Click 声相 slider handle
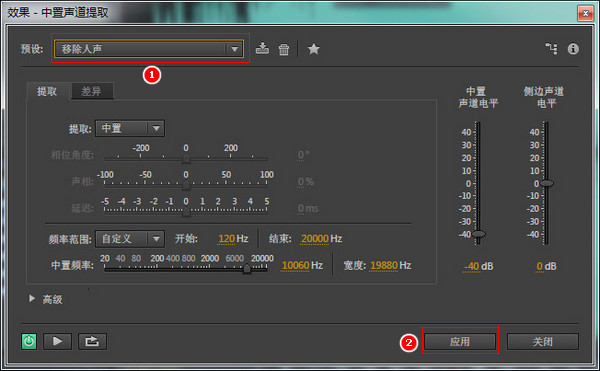The height and width of the screenshot is (371, 600). [186, 185]
